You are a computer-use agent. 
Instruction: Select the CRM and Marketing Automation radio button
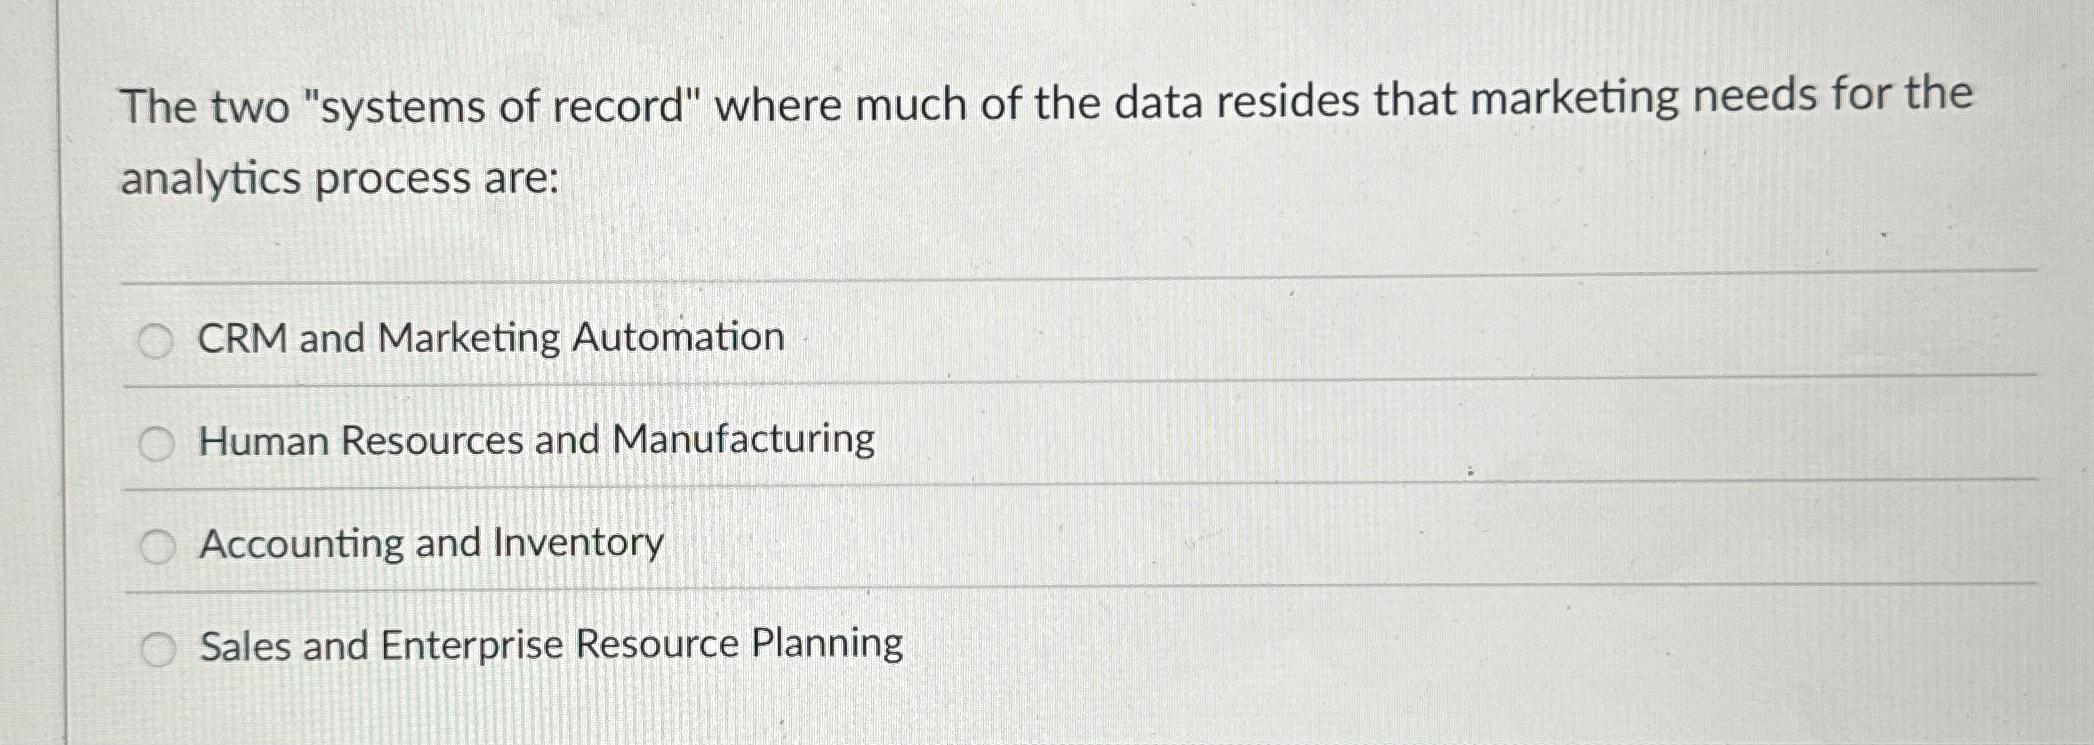tap(155, 342)
